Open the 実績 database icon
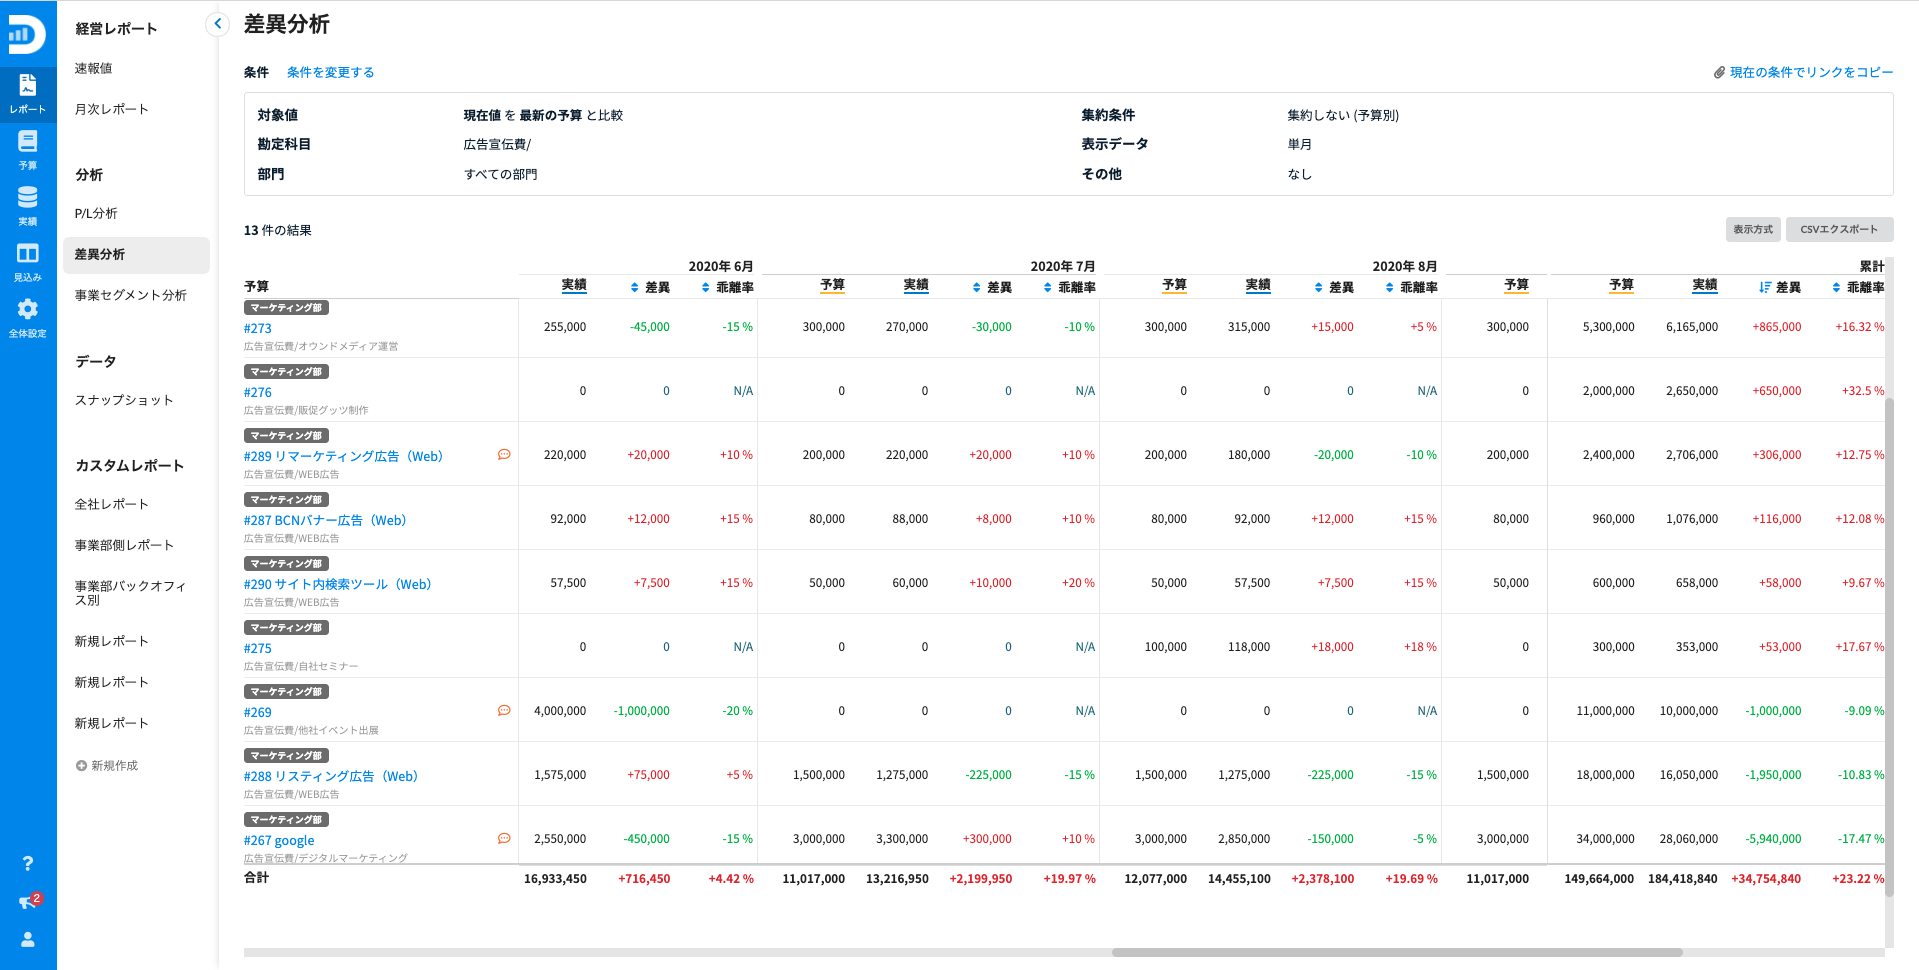 tap(28, 206)
